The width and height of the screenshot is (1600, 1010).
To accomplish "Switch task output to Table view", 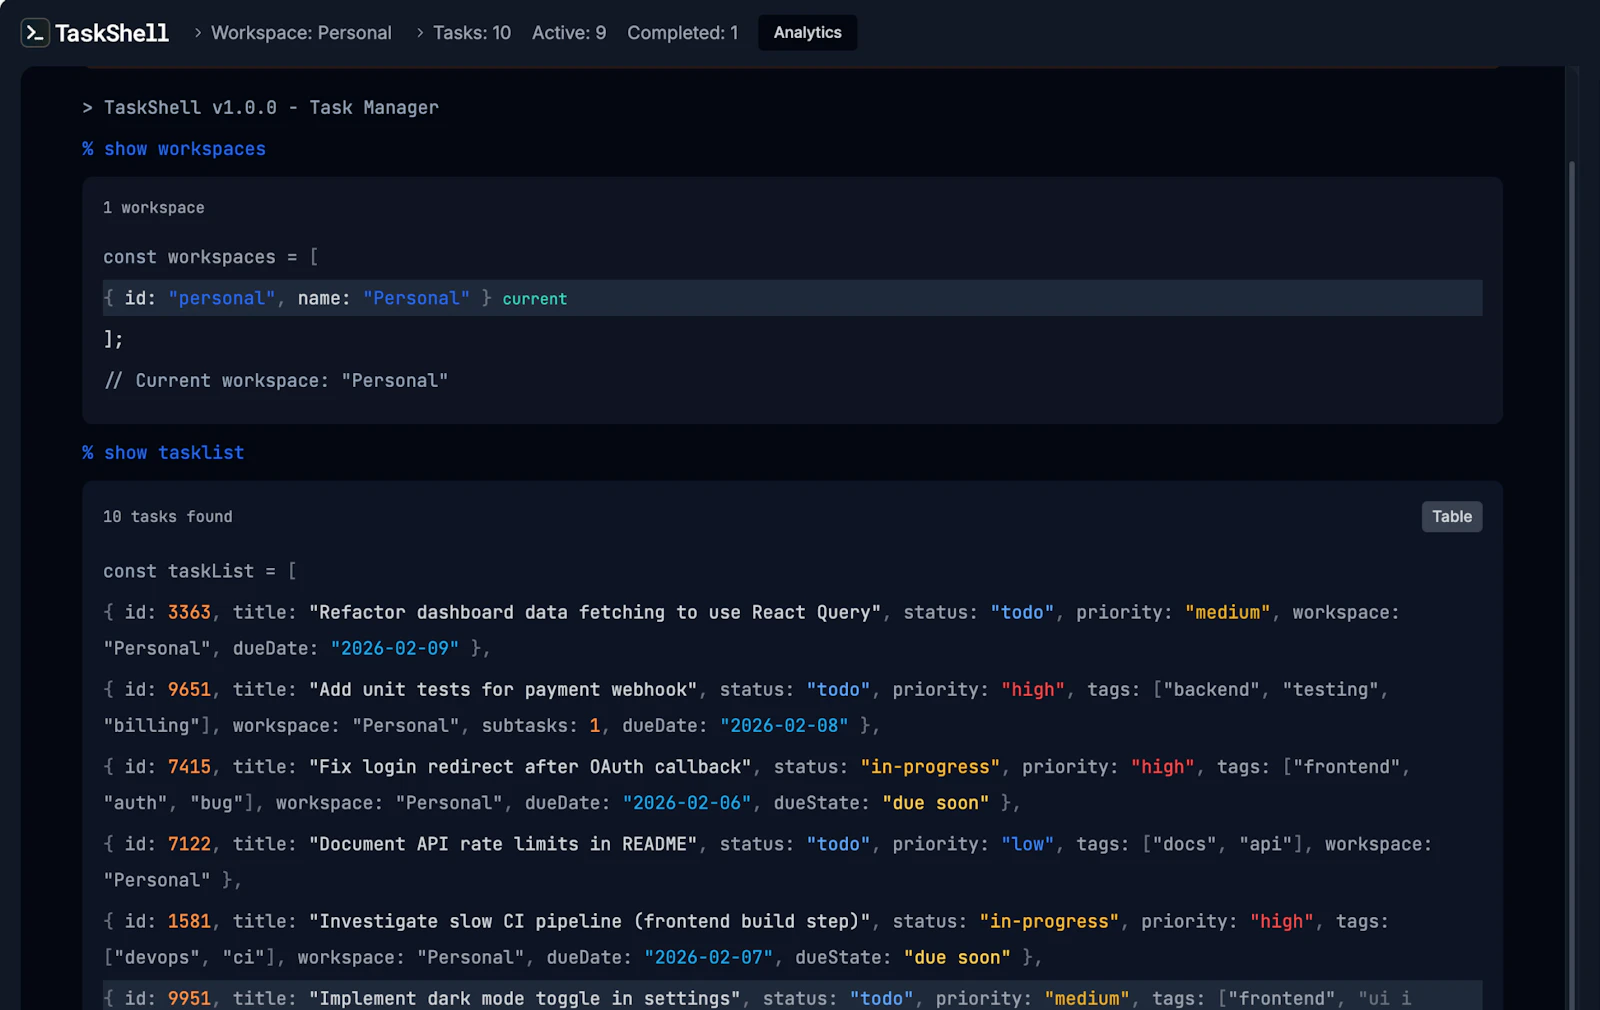I will coord(1451,516).
